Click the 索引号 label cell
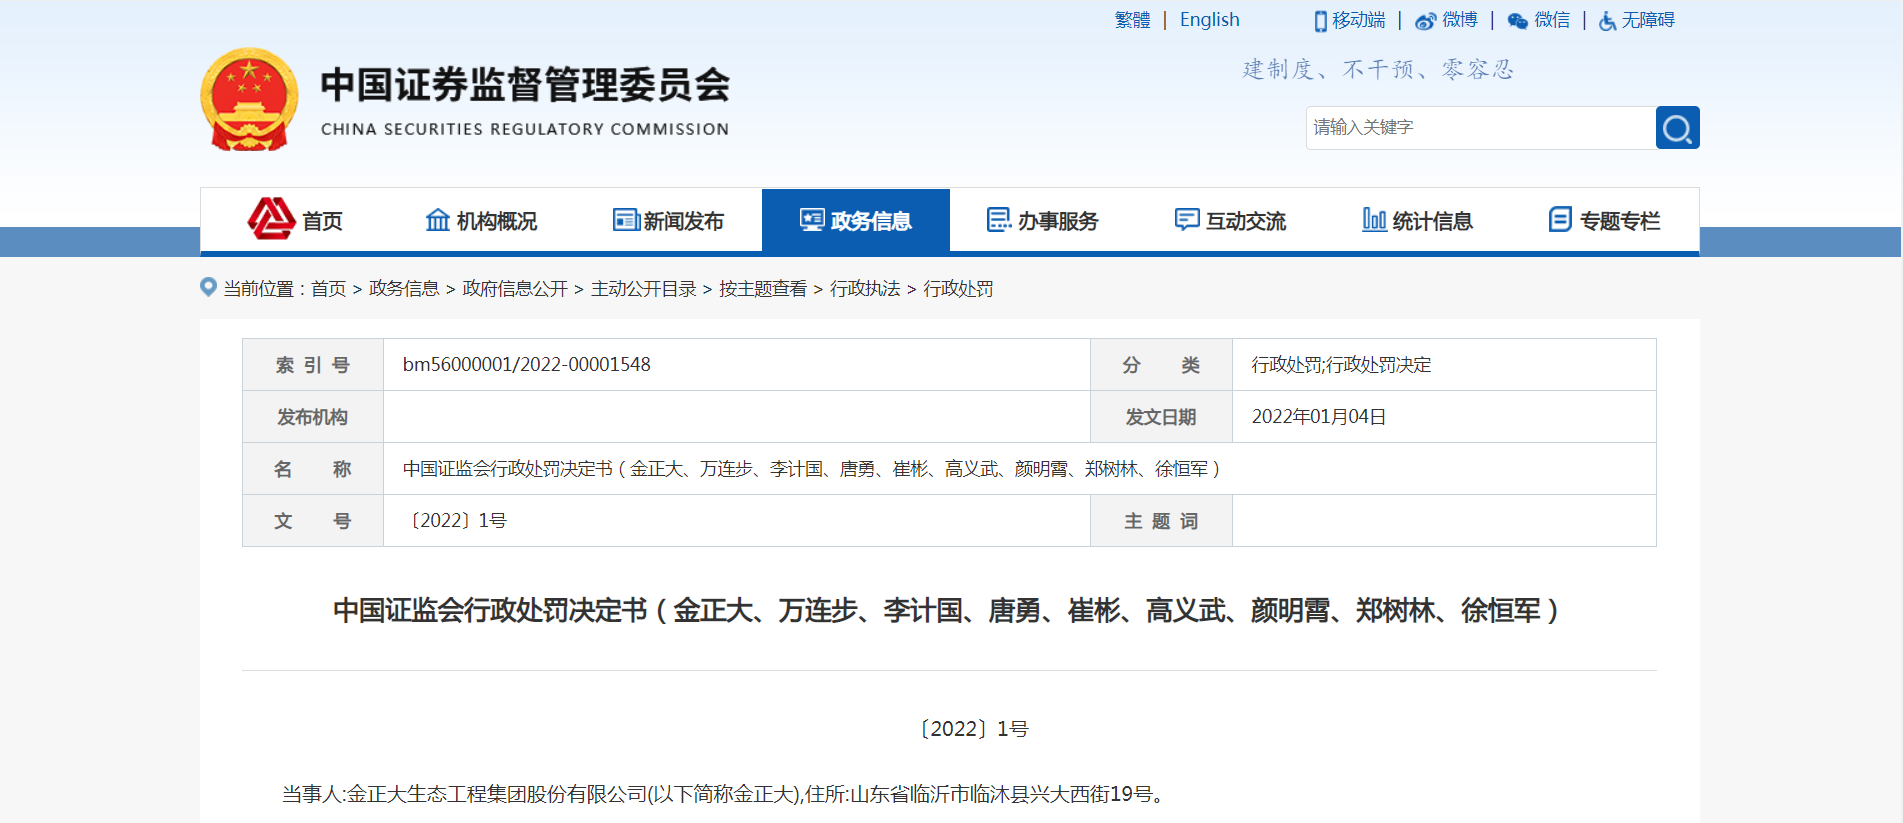 click(x=313, y=365)
